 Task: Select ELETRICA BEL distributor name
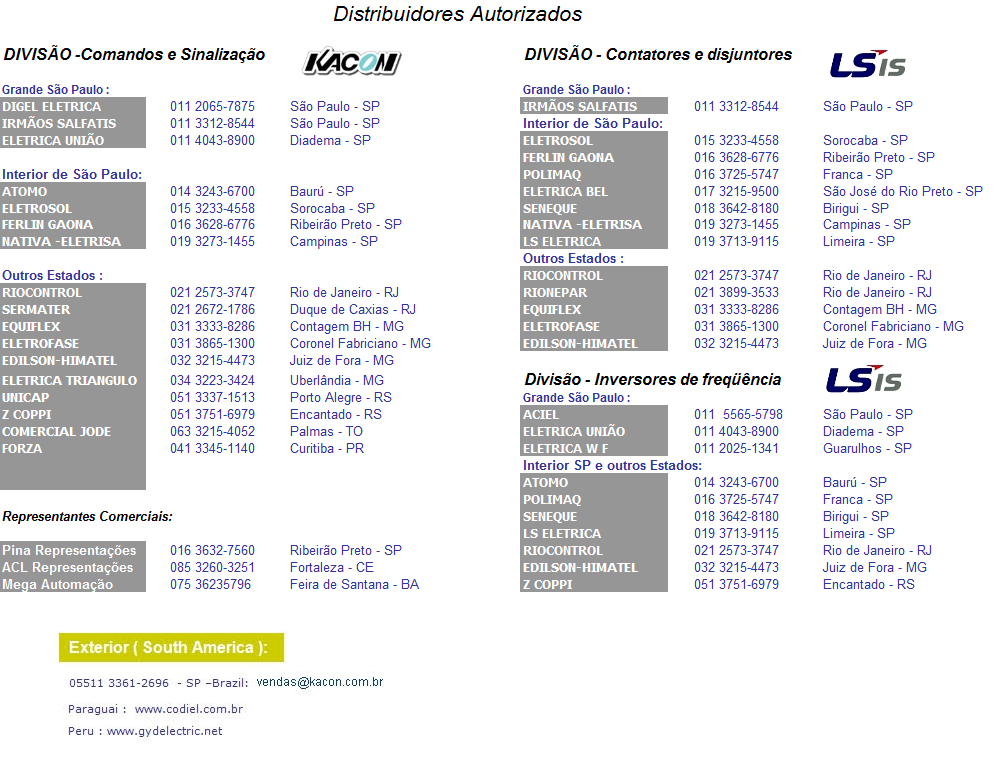pos(565,191)
